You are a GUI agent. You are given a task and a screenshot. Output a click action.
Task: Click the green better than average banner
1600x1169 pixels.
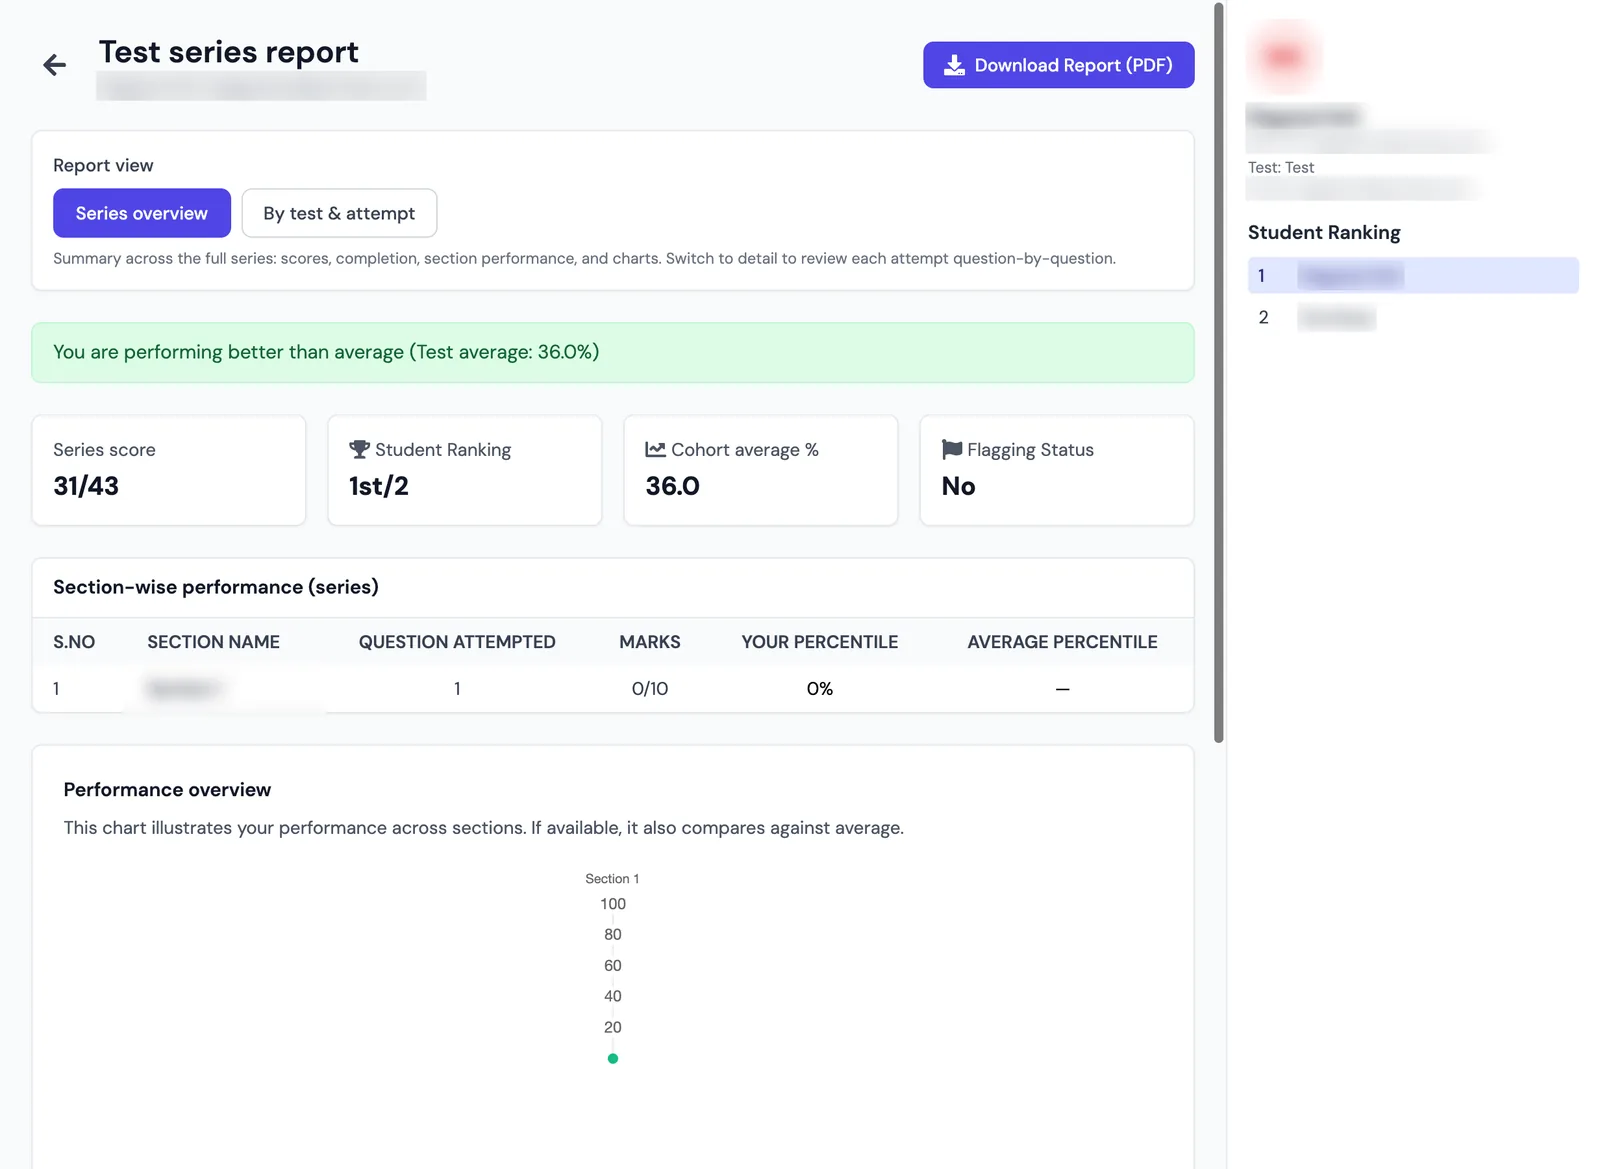click(x=613, y=352)
